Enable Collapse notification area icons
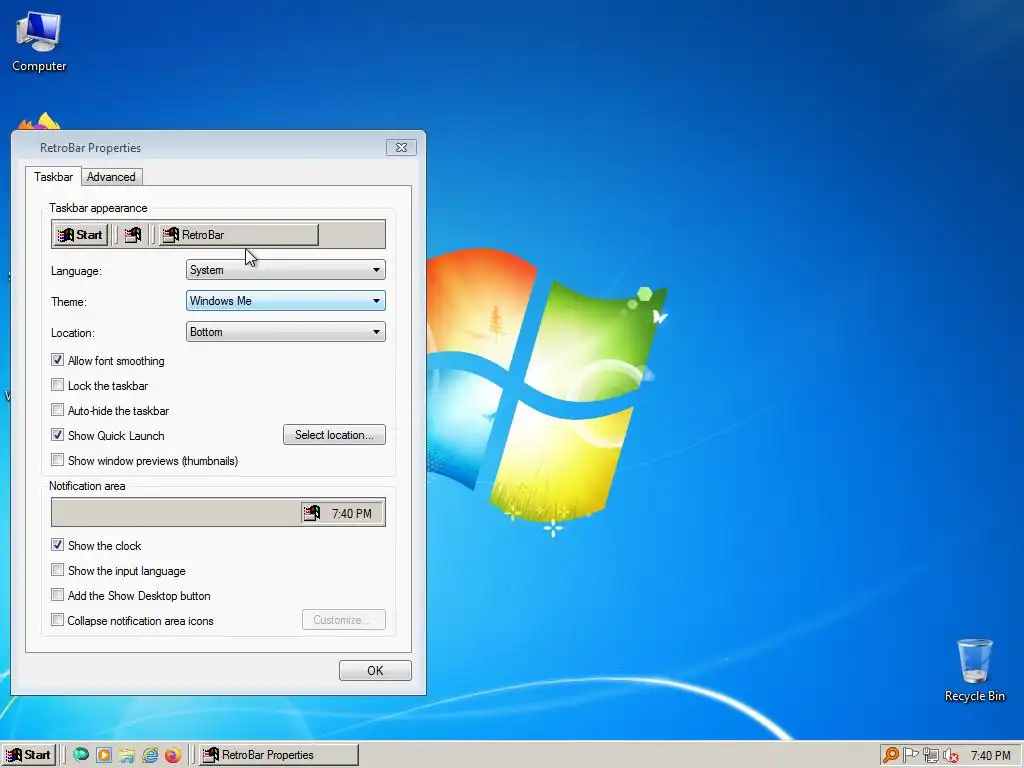Screen dimensions: 1024x768 tap(57, 620)
